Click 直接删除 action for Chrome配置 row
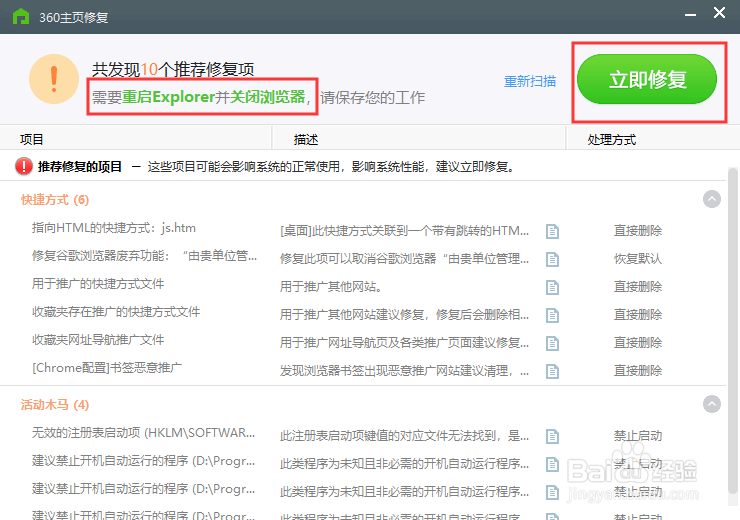This screenshot has height=520, width=740. tap(638, 370)
